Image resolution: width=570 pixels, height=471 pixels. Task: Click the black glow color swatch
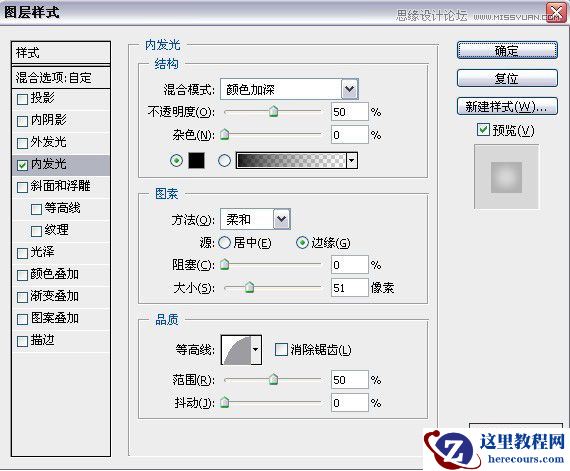point(196,160)
